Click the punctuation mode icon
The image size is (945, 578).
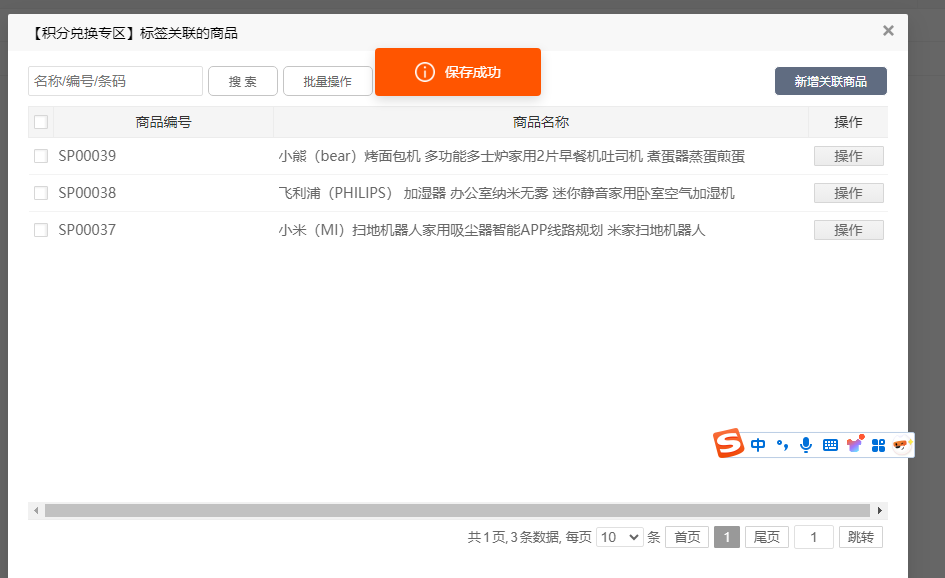click(x=782, y=444)
